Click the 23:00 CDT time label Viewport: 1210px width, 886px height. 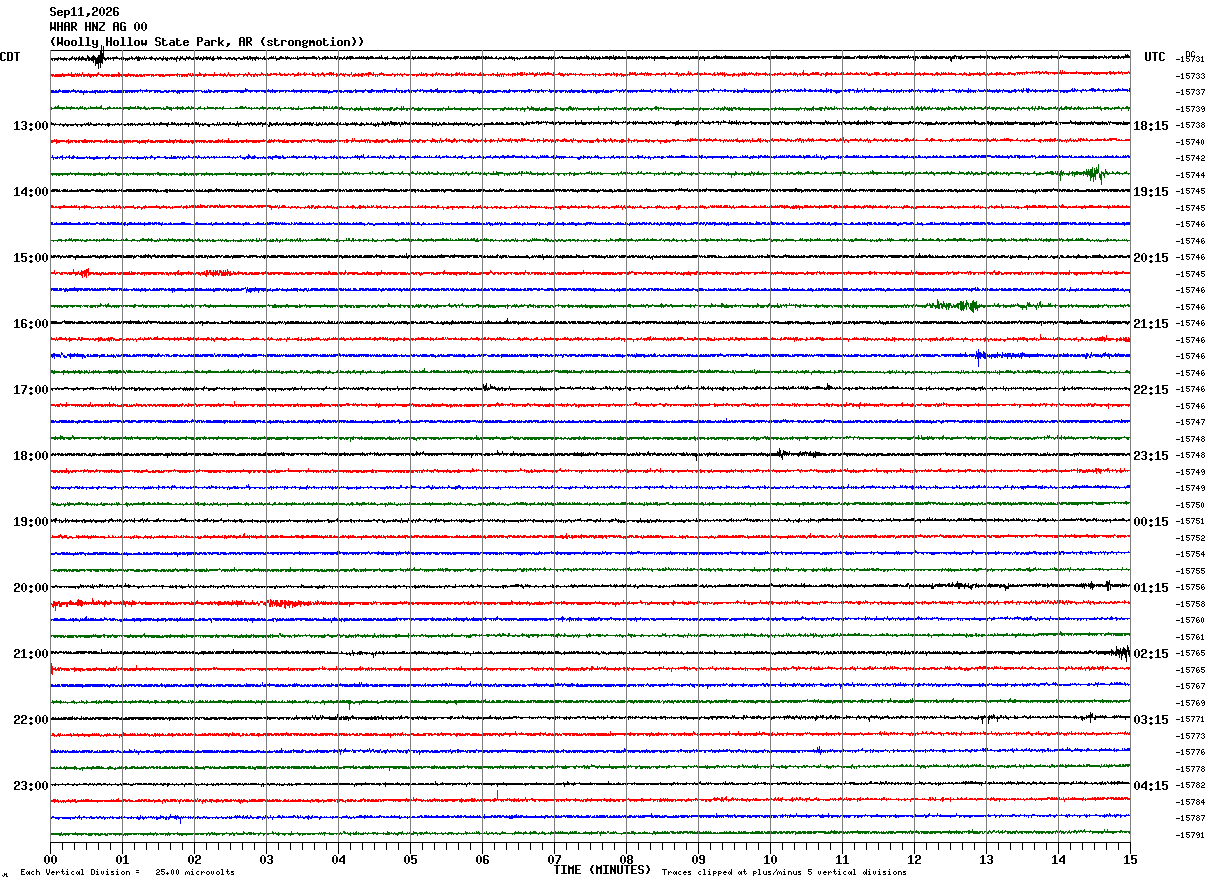click(x=31, y=786)
